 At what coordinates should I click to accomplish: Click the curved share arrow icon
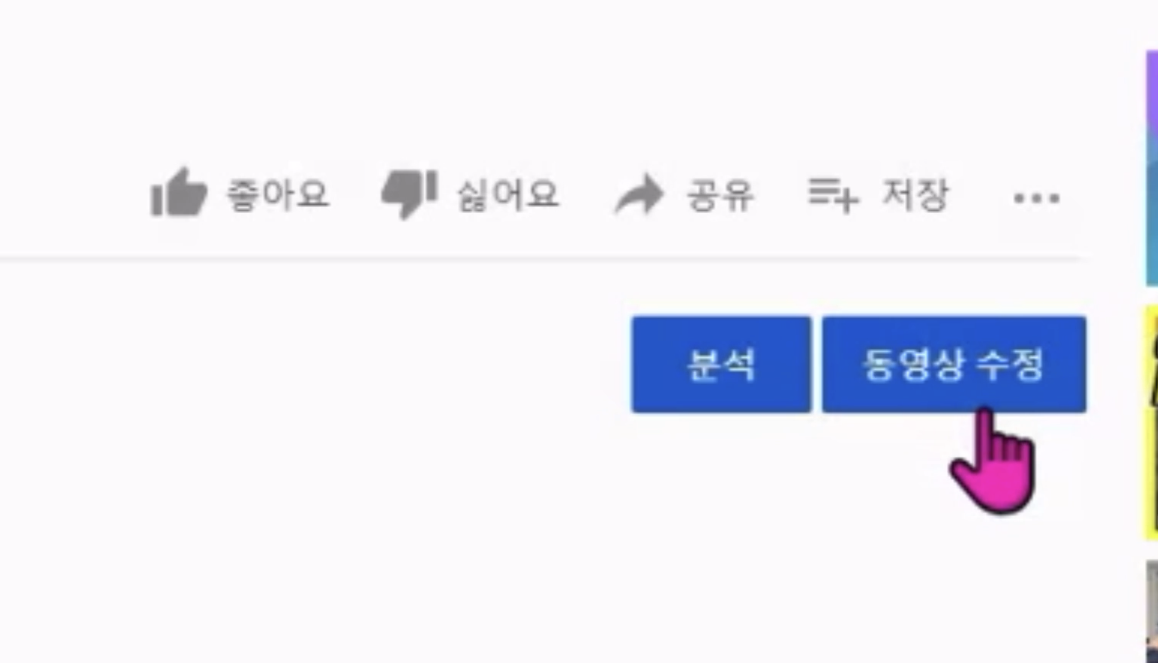pos(640,195)
